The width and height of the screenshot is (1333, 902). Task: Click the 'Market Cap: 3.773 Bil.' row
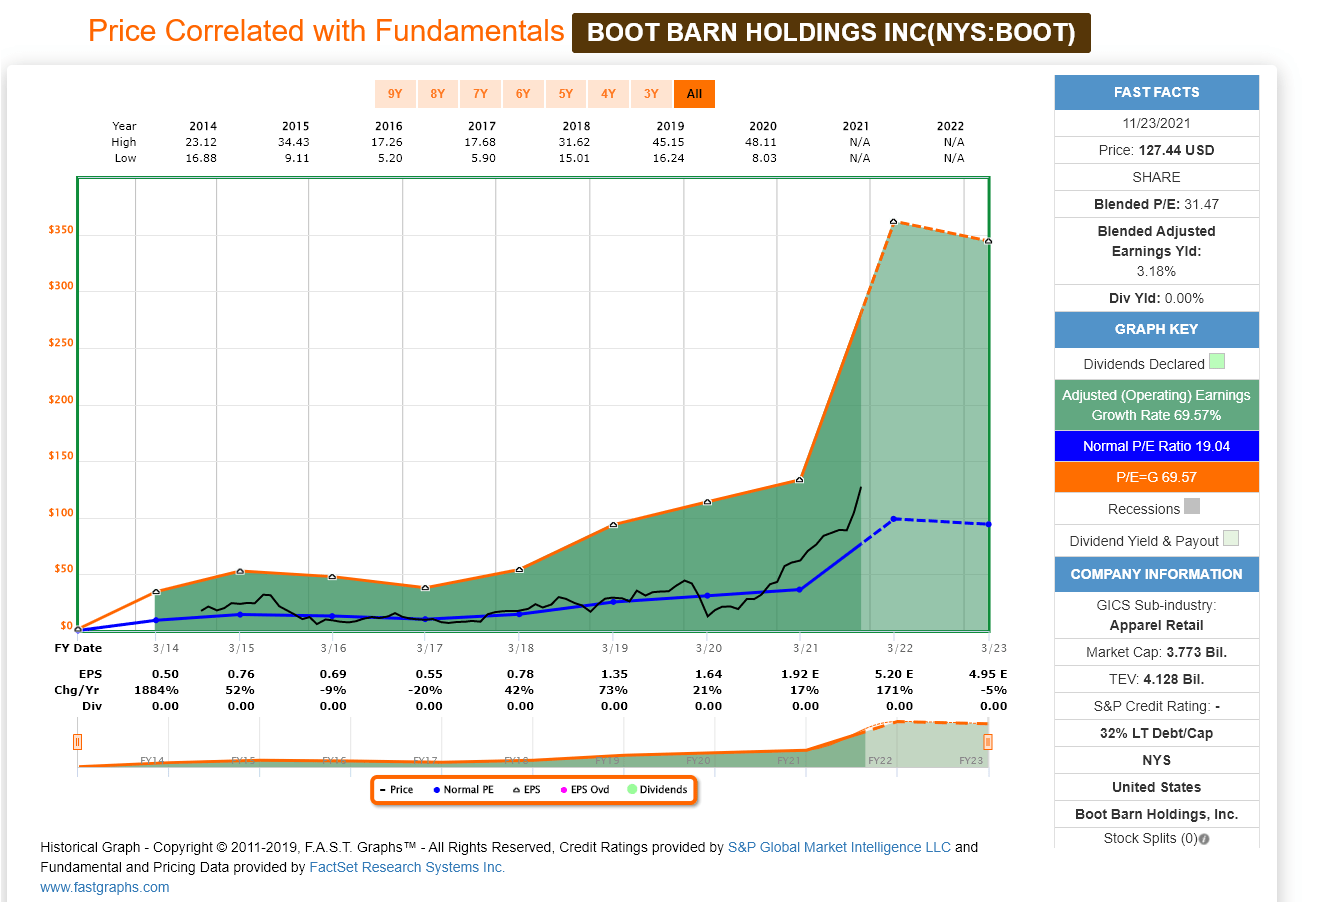tap(1156, 652)
